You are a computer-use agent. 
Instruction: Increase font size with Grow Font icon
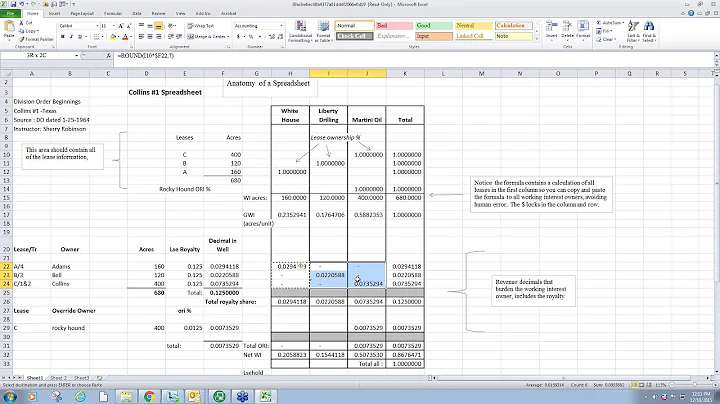pyautogui.click(x=121, y=26)
